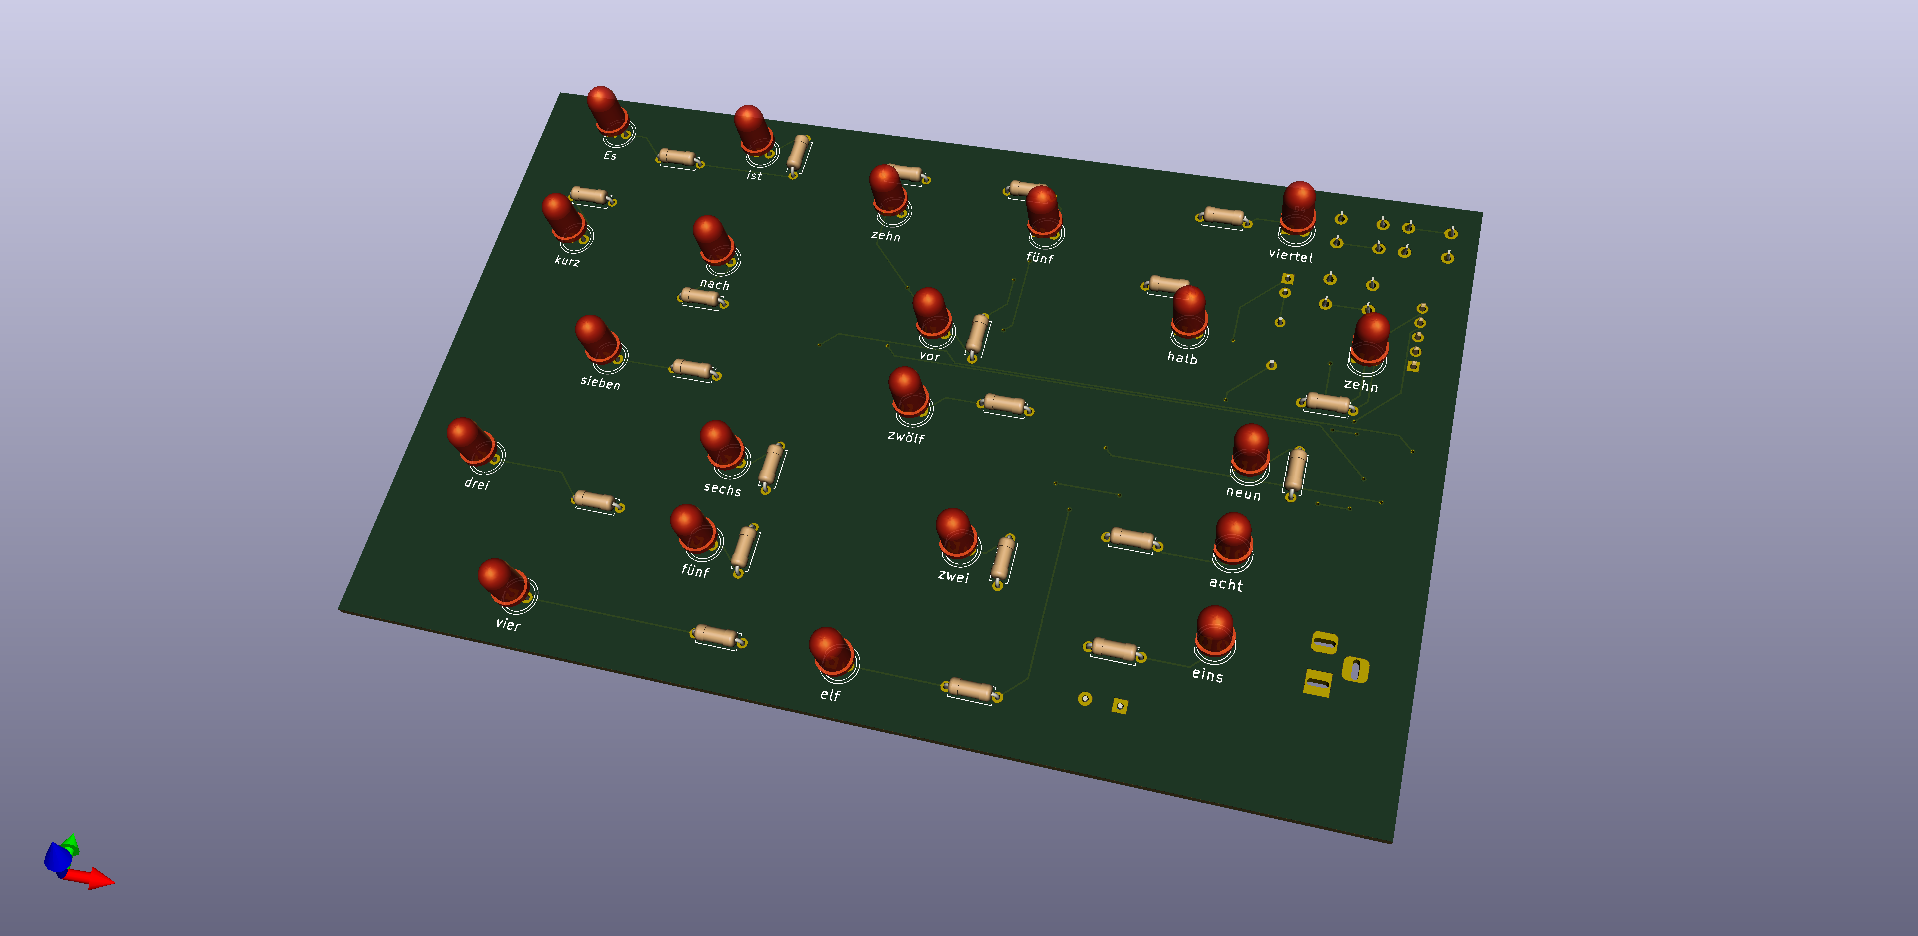1918x936 pixels.
Task: Click the 'neun' silkscreen label
Action: (x=1244, y=493)
